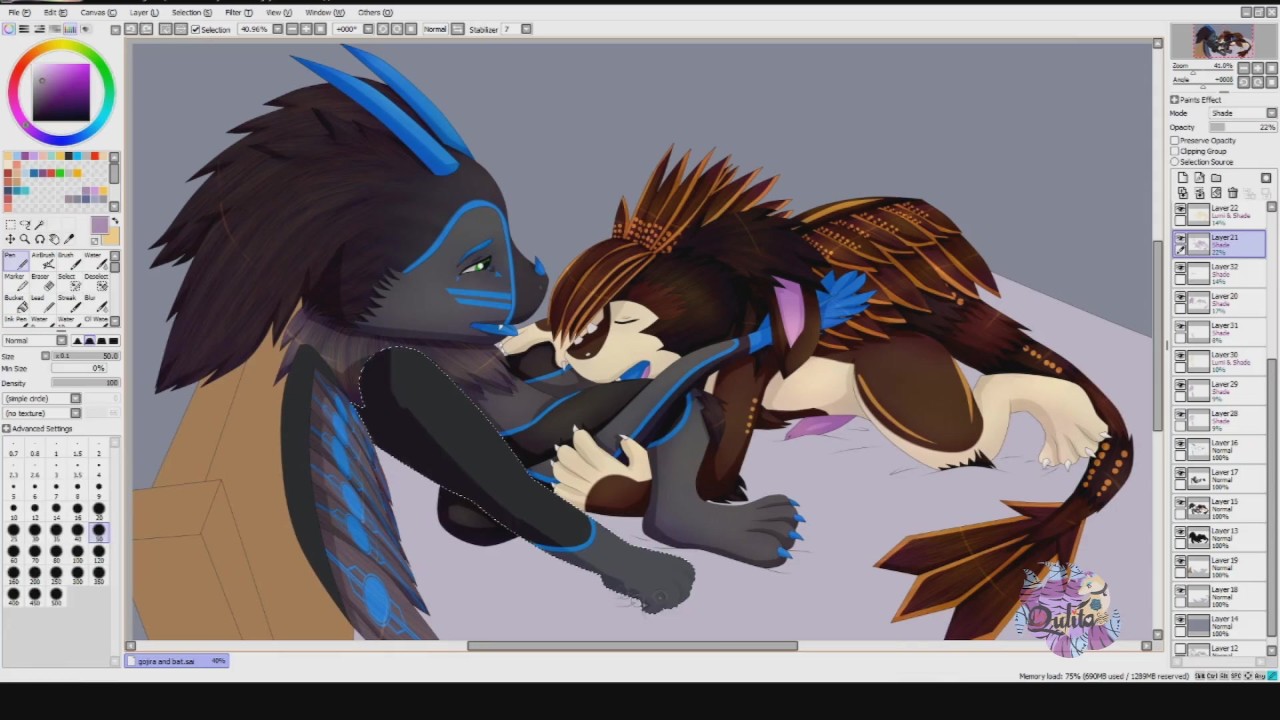Delete the current layer with trash icon
The height and width of the screenshot is (720, 1280).
point(1232,192)
